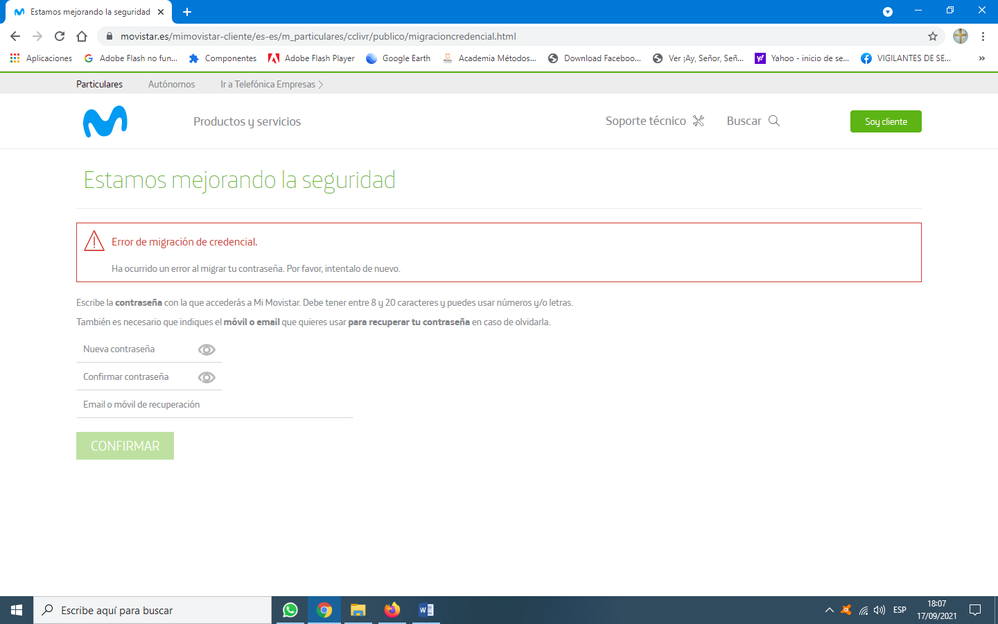The width and height of the screenshot is (998, 624).
Task: Switch to the Autónomos section
Action: tap(172, 85)
